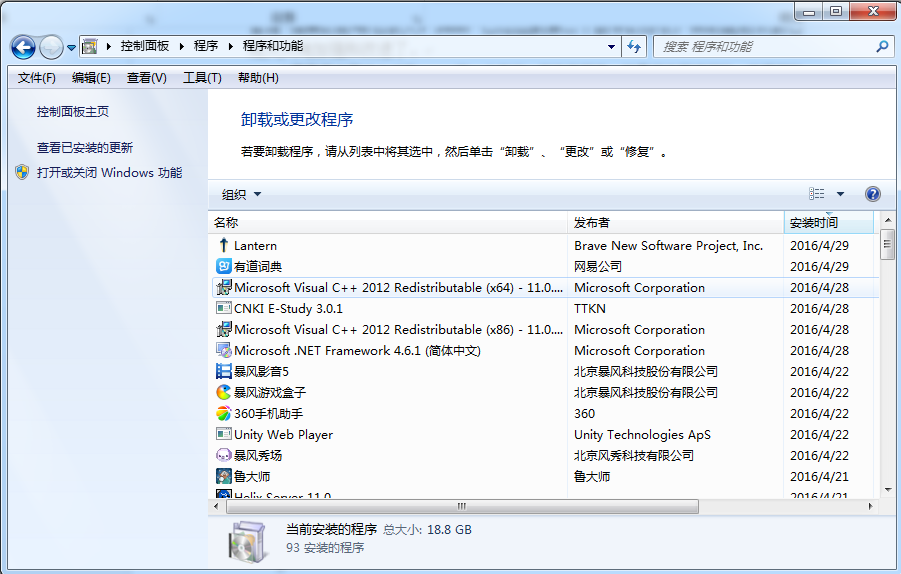
Task: Click the Unity Web Player icon
Action: pos(224,434)
